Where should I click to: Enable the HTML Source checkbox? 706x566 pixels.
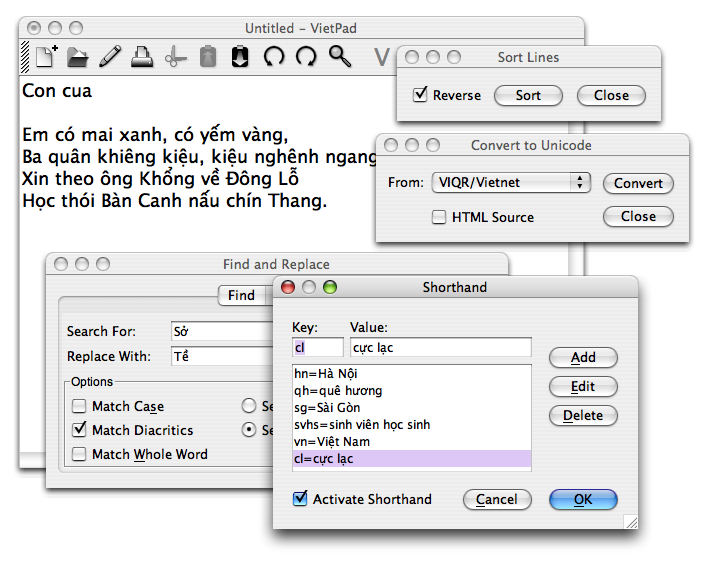coord(439,217)
